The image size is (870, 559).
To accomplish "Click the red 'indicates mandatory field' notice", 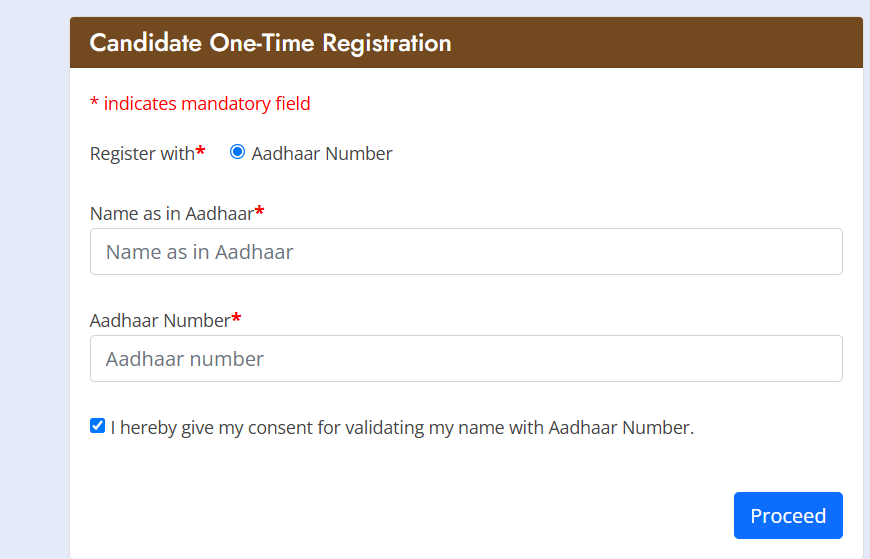I will coord(207,103).
